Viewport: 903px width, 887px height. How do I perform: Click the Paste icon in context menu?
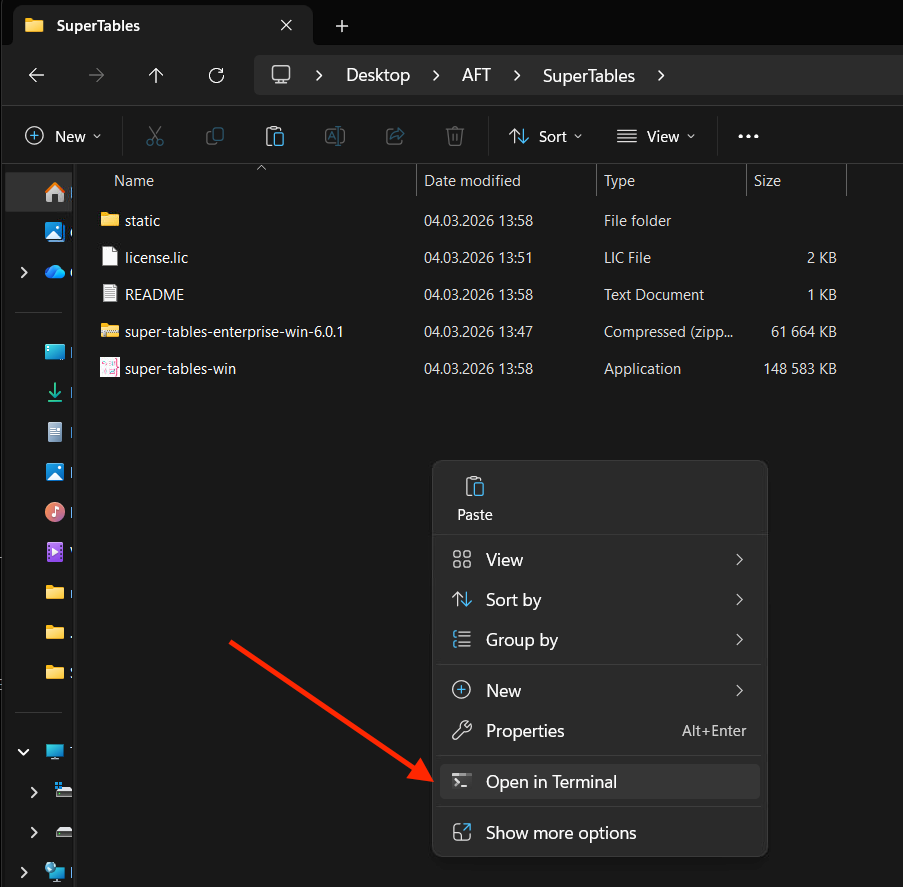[x=475, y=498]
